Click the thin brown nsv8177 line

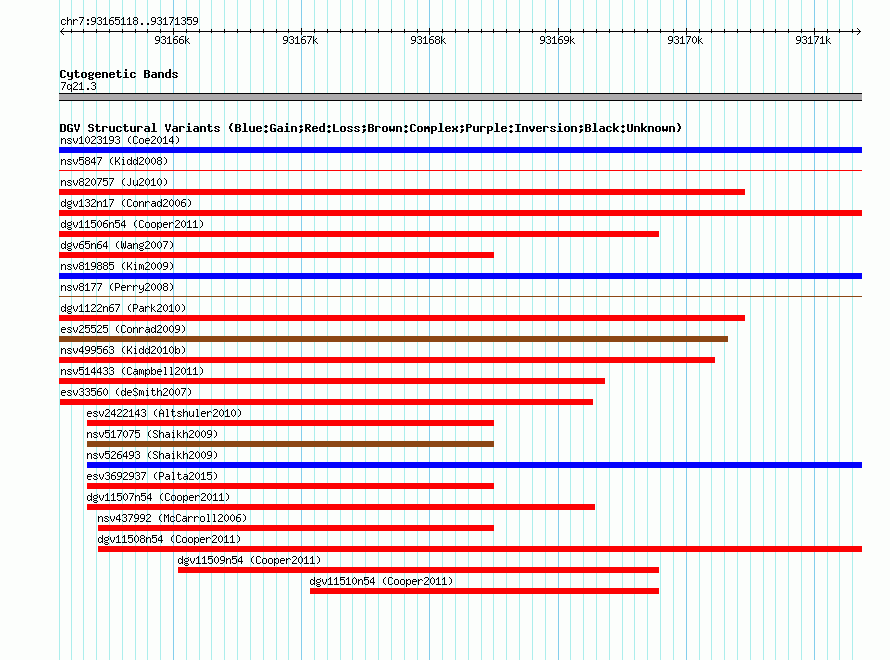460,296
